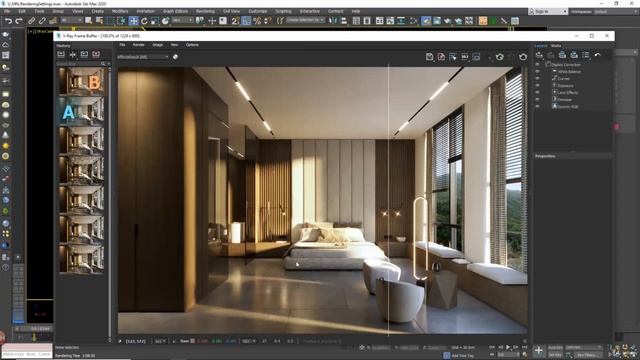
Task: Toggle visibility of Denoiser layer
Action: (537, 99)
